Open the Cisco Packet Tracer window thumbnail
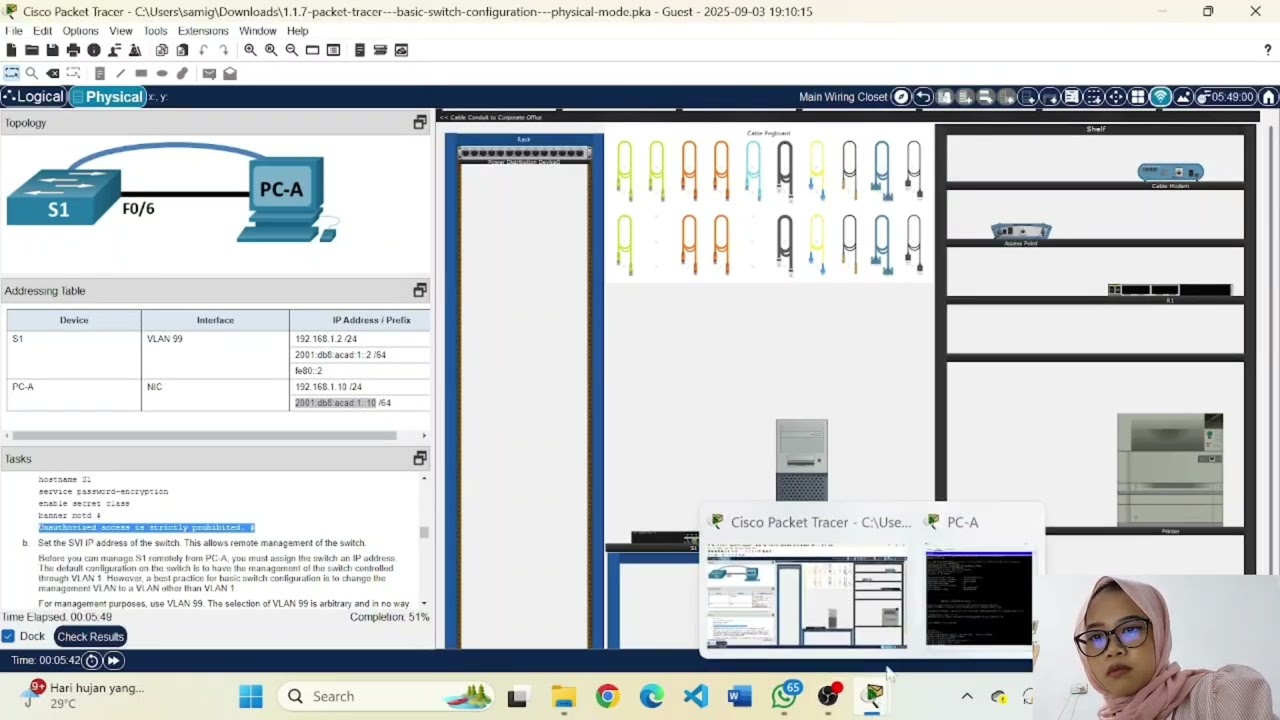The height and width of the screenshot is (720, 1280). click(807, 597)
